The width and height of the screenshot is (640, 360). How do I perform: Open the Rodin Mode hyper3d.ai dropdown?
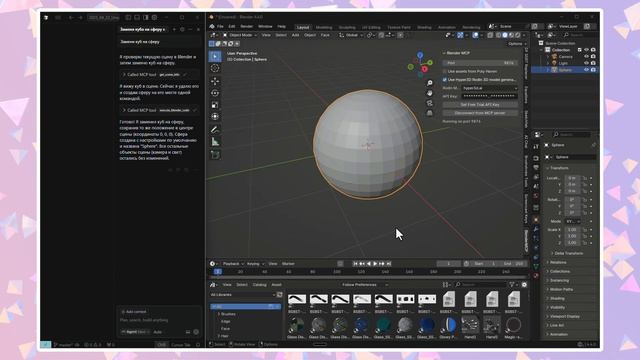point(489,88)
